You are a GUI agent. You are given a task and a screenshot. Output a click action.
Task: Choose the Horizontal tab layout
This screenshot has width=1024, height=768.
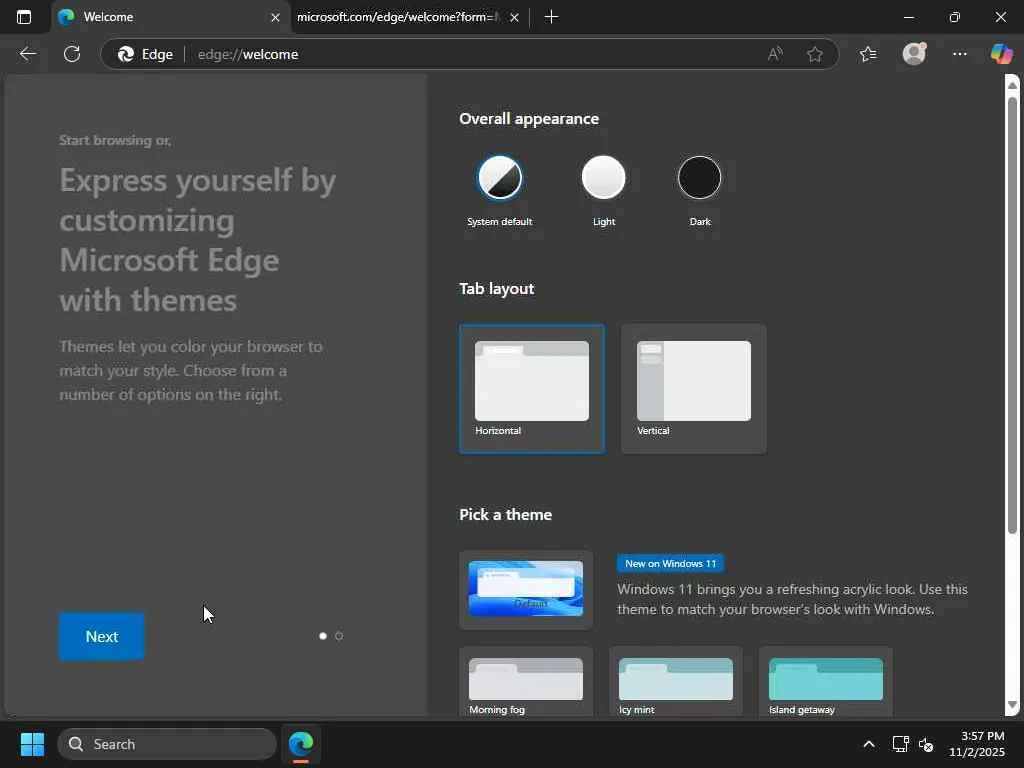point(532,389)
